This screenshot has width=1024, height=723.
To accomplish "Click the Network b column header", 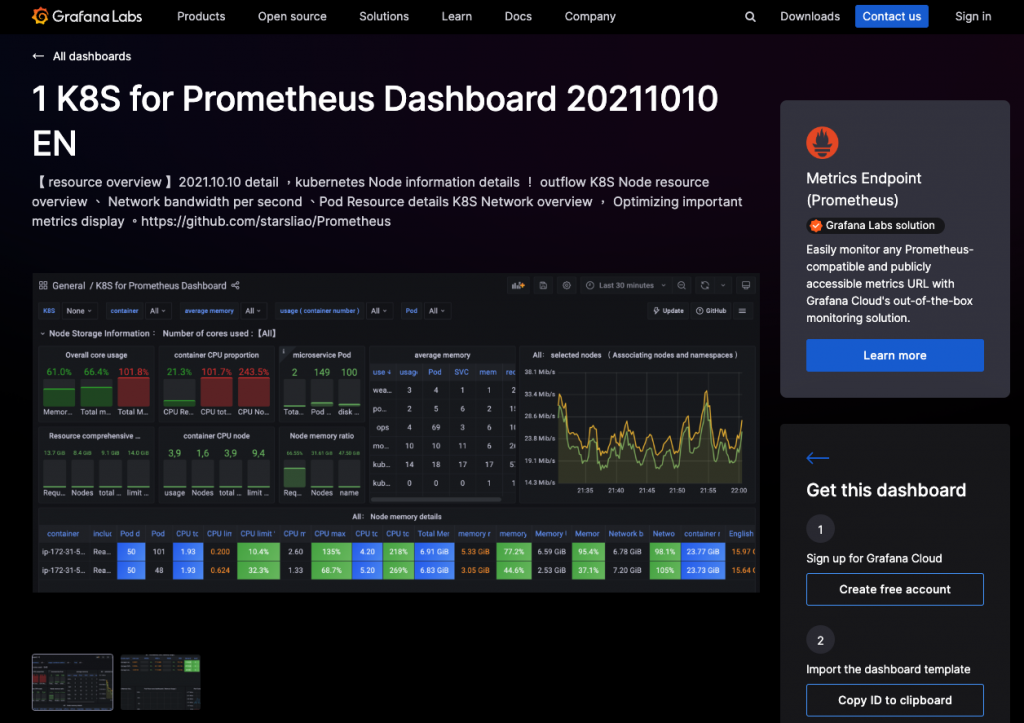I will [x=626, y=534].
